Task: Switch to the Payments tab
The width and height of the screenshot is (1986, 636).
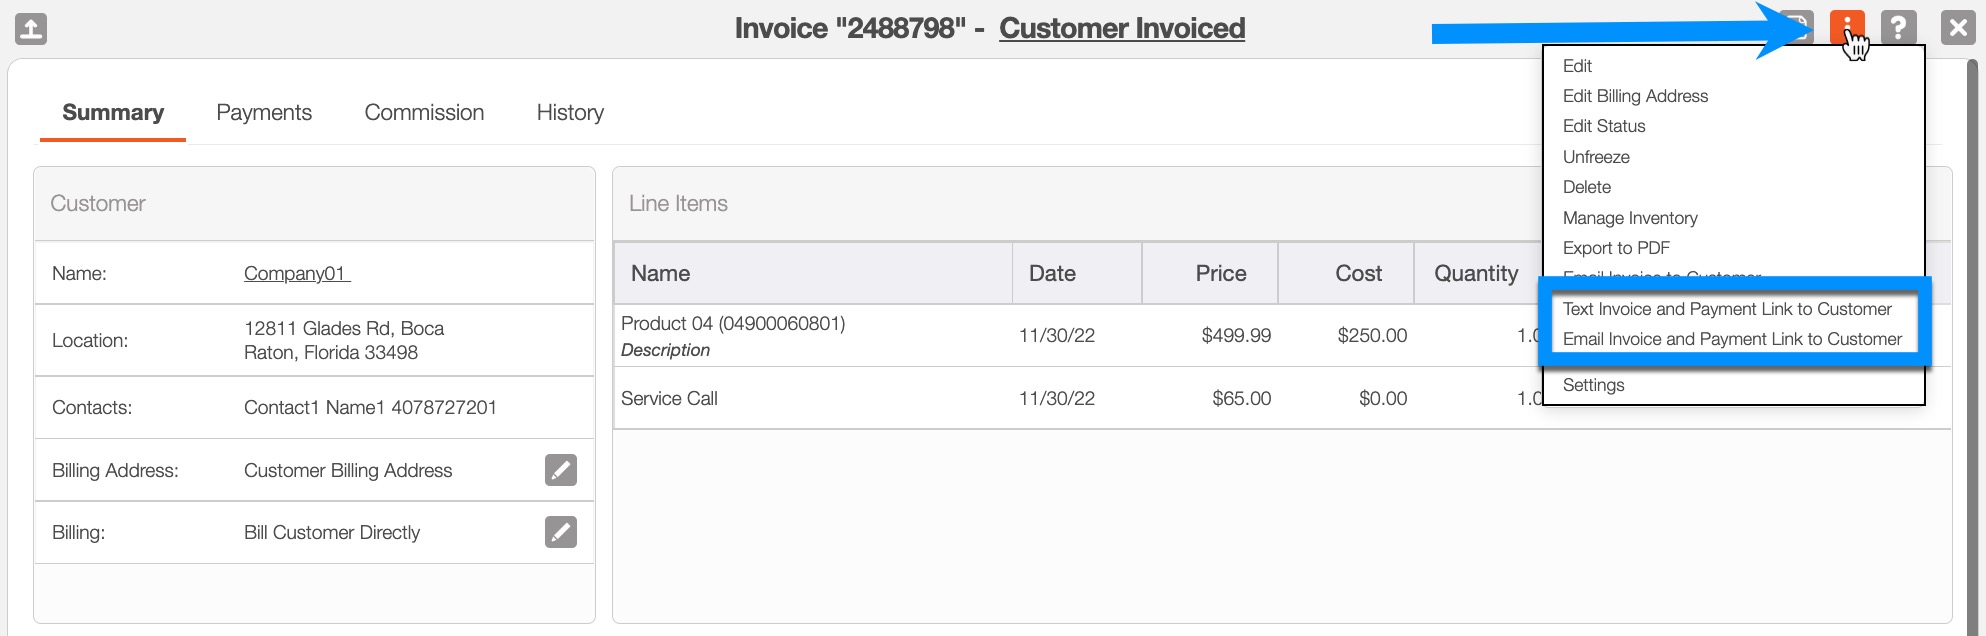Action: [264, 113]
